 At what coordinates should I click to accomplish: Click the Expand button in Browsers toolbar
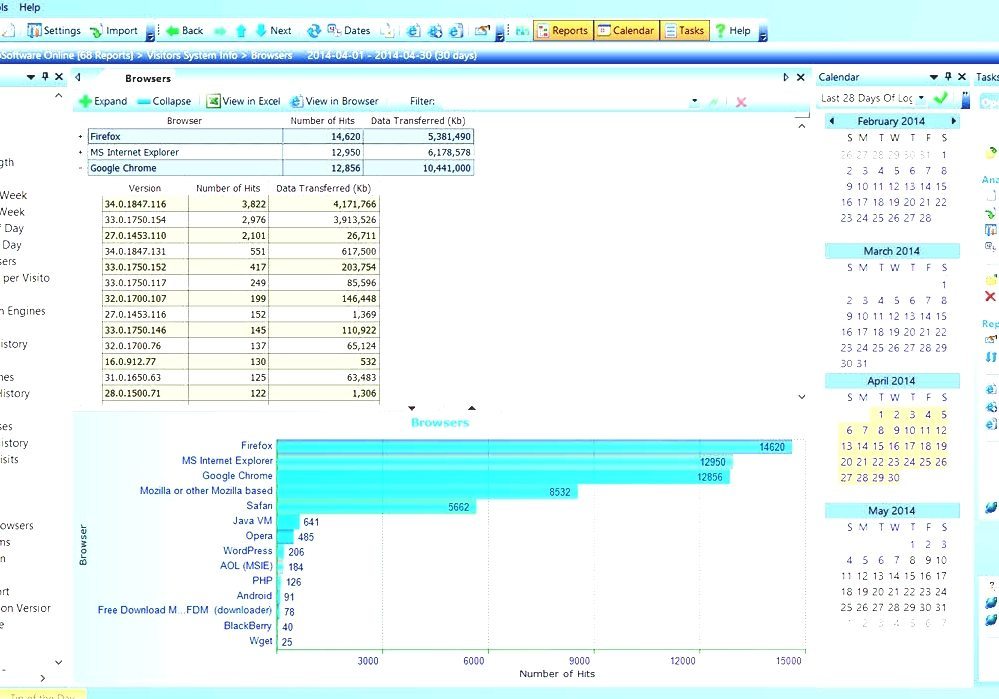[x=102, y=101]
